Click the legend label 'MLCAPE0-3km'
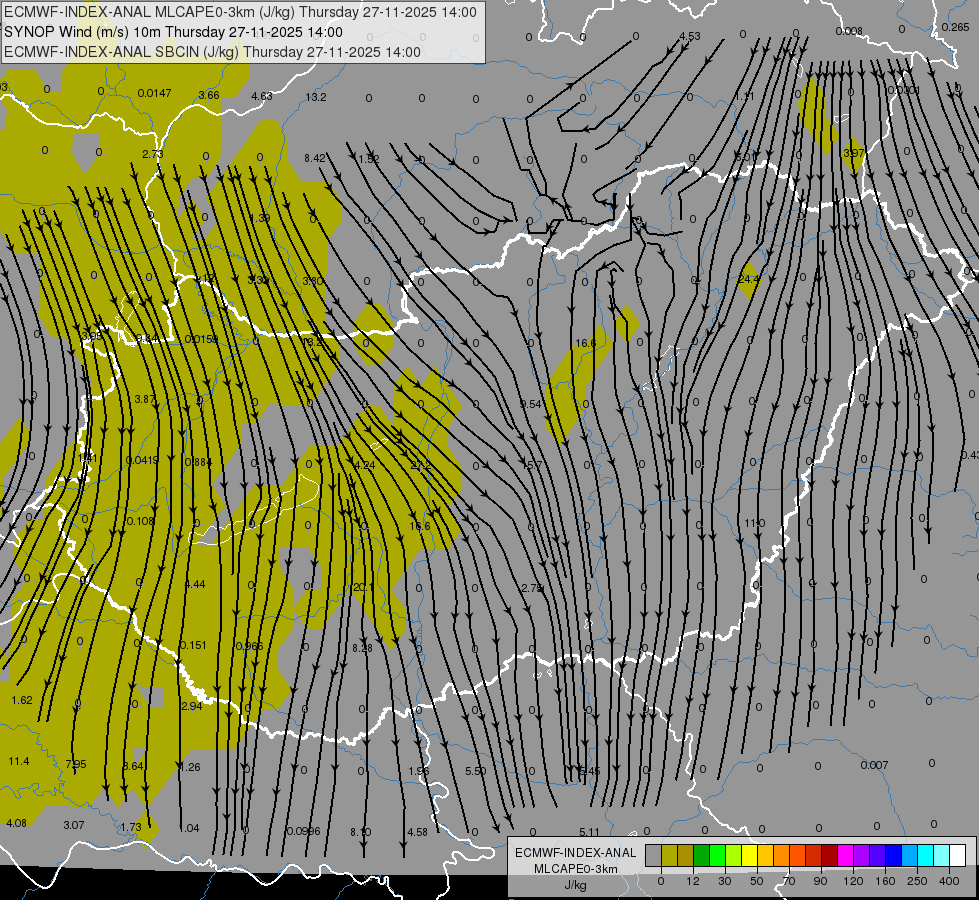The image size is (979, 900). pos(575,869)
